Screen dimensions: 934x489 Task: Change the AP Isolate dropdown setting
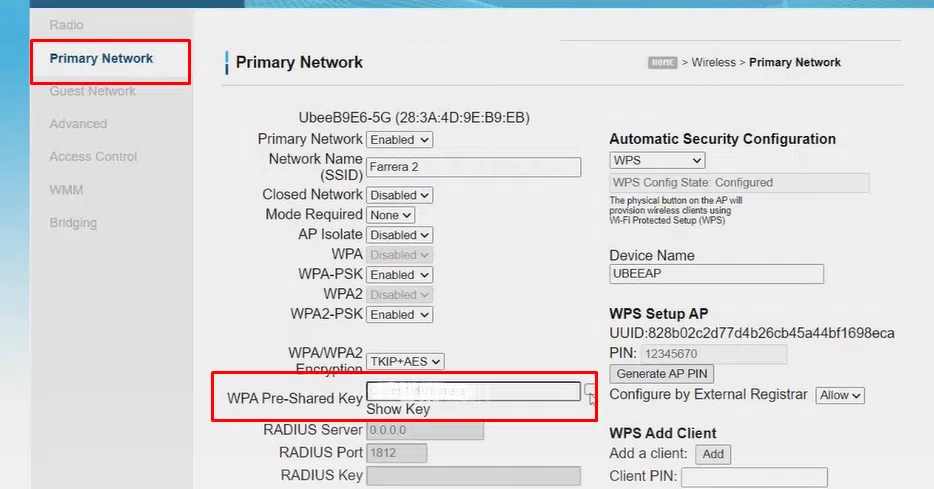coord(399,235)
